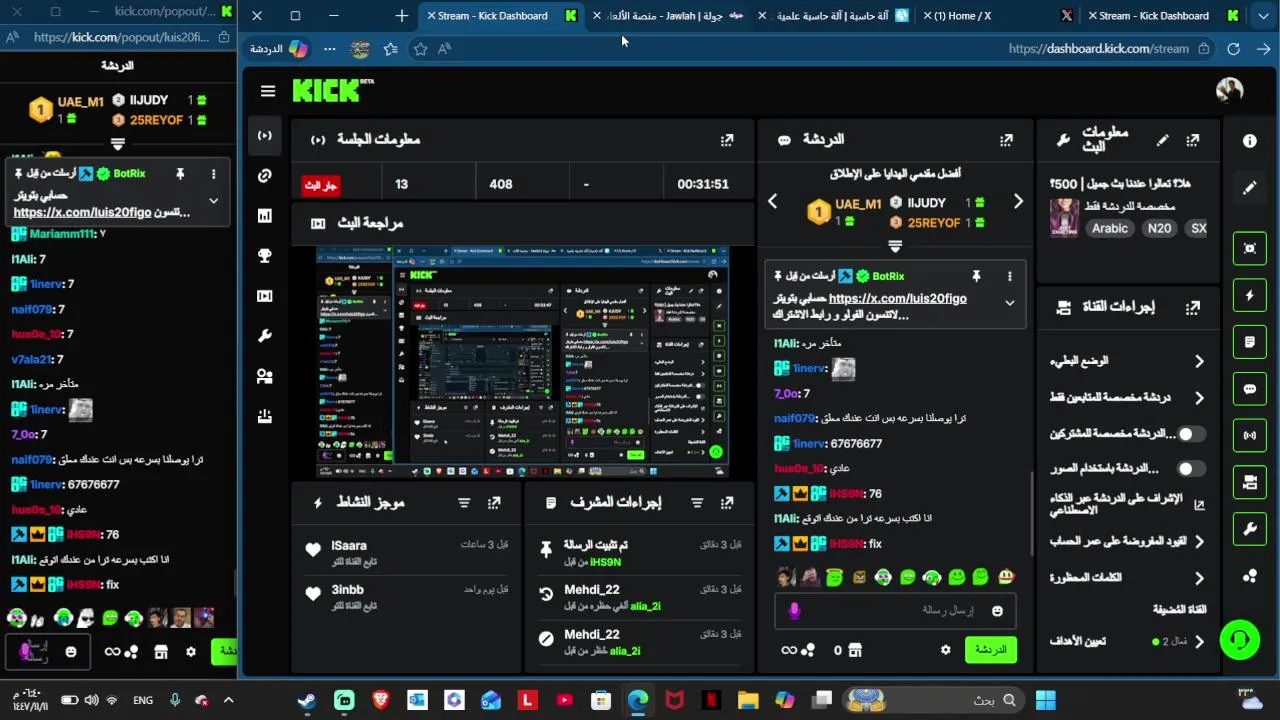1280x720 pixels.
Task: Collapse the gift leaderboard in dashboard chat
Action: 895,245
